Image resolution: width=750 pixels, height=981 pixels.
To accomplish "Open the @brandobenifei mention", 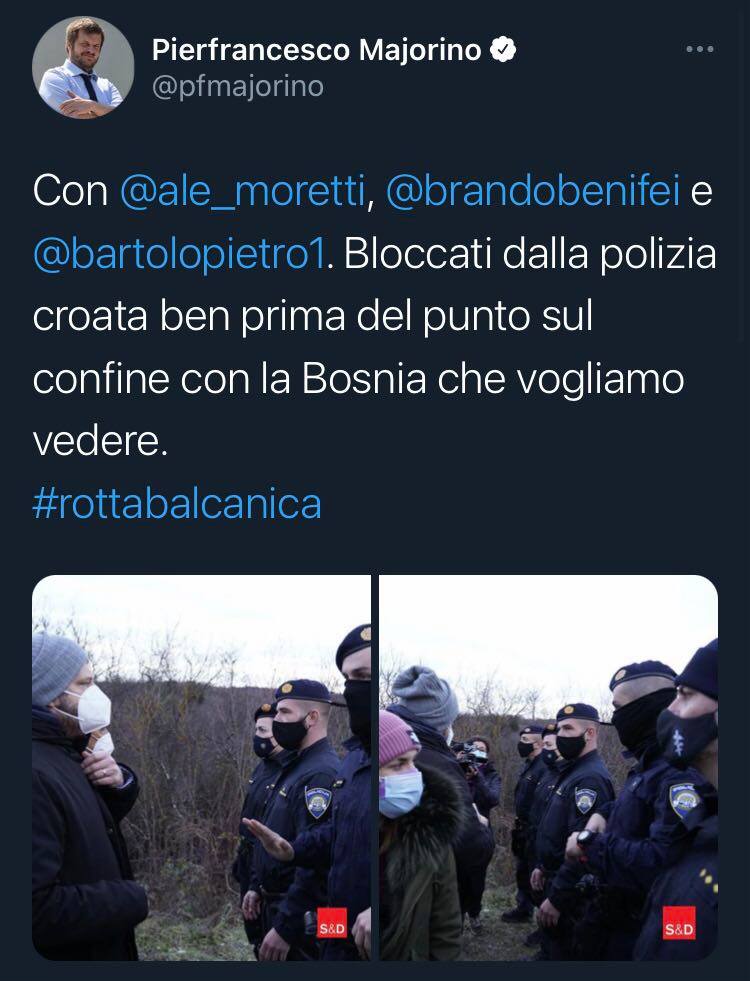I will 533,190.
